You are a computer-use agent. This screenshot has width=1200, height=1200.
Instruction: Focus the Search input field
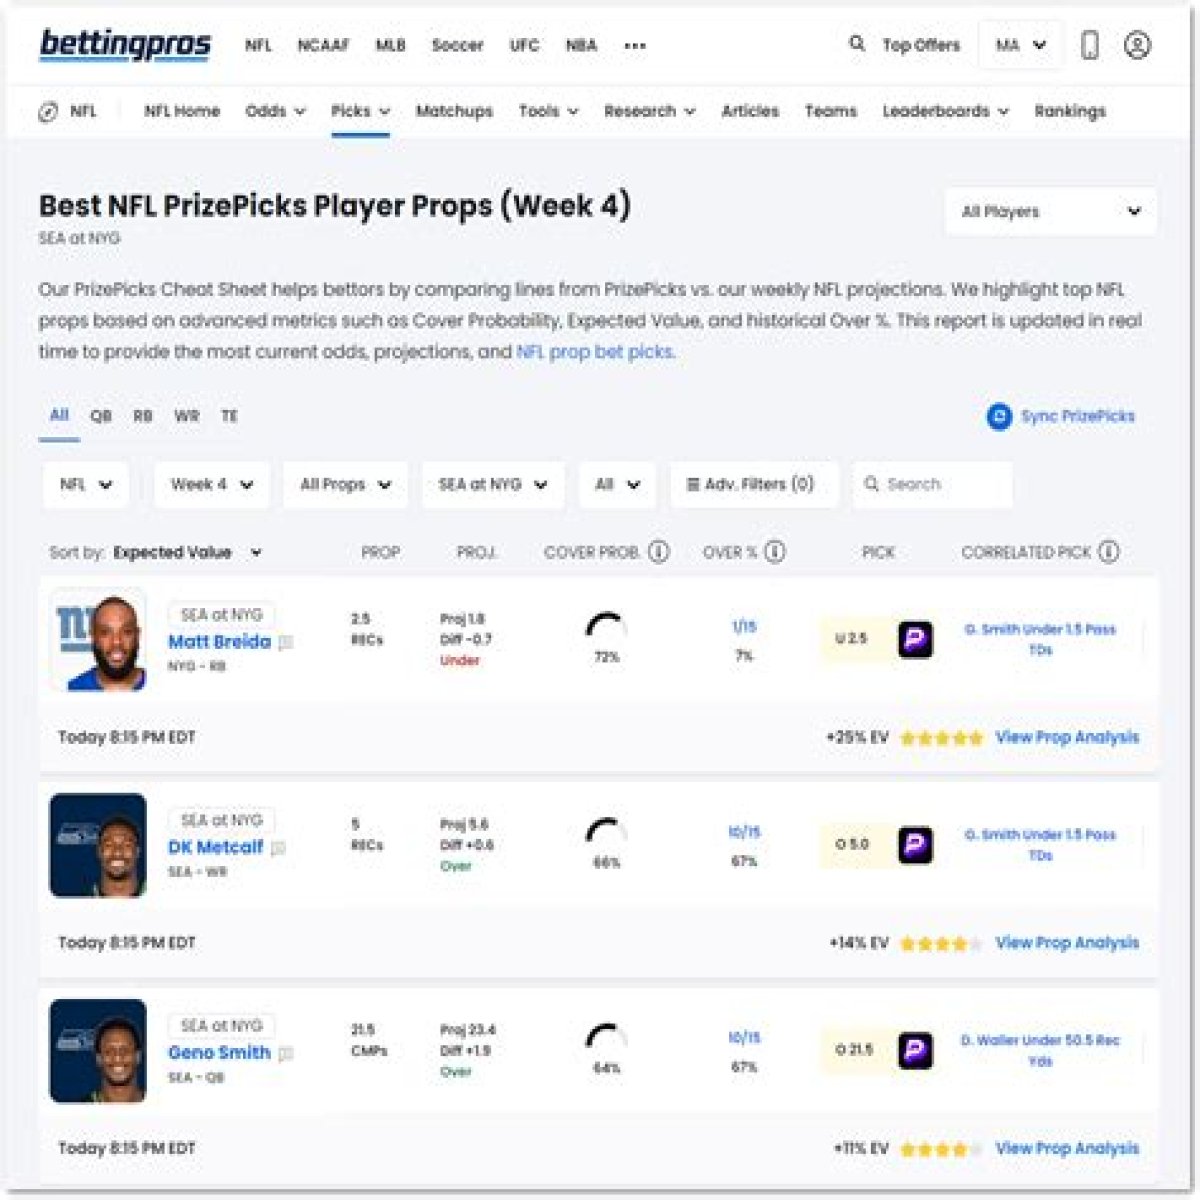932,484
